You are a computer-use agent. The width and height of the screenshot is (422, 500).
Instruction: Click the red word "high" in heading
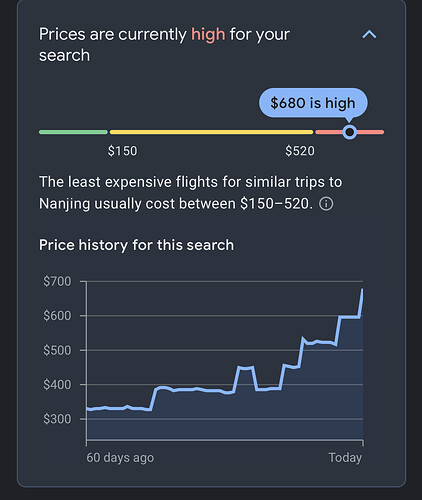pyautogui.click(x=208, y=34)
